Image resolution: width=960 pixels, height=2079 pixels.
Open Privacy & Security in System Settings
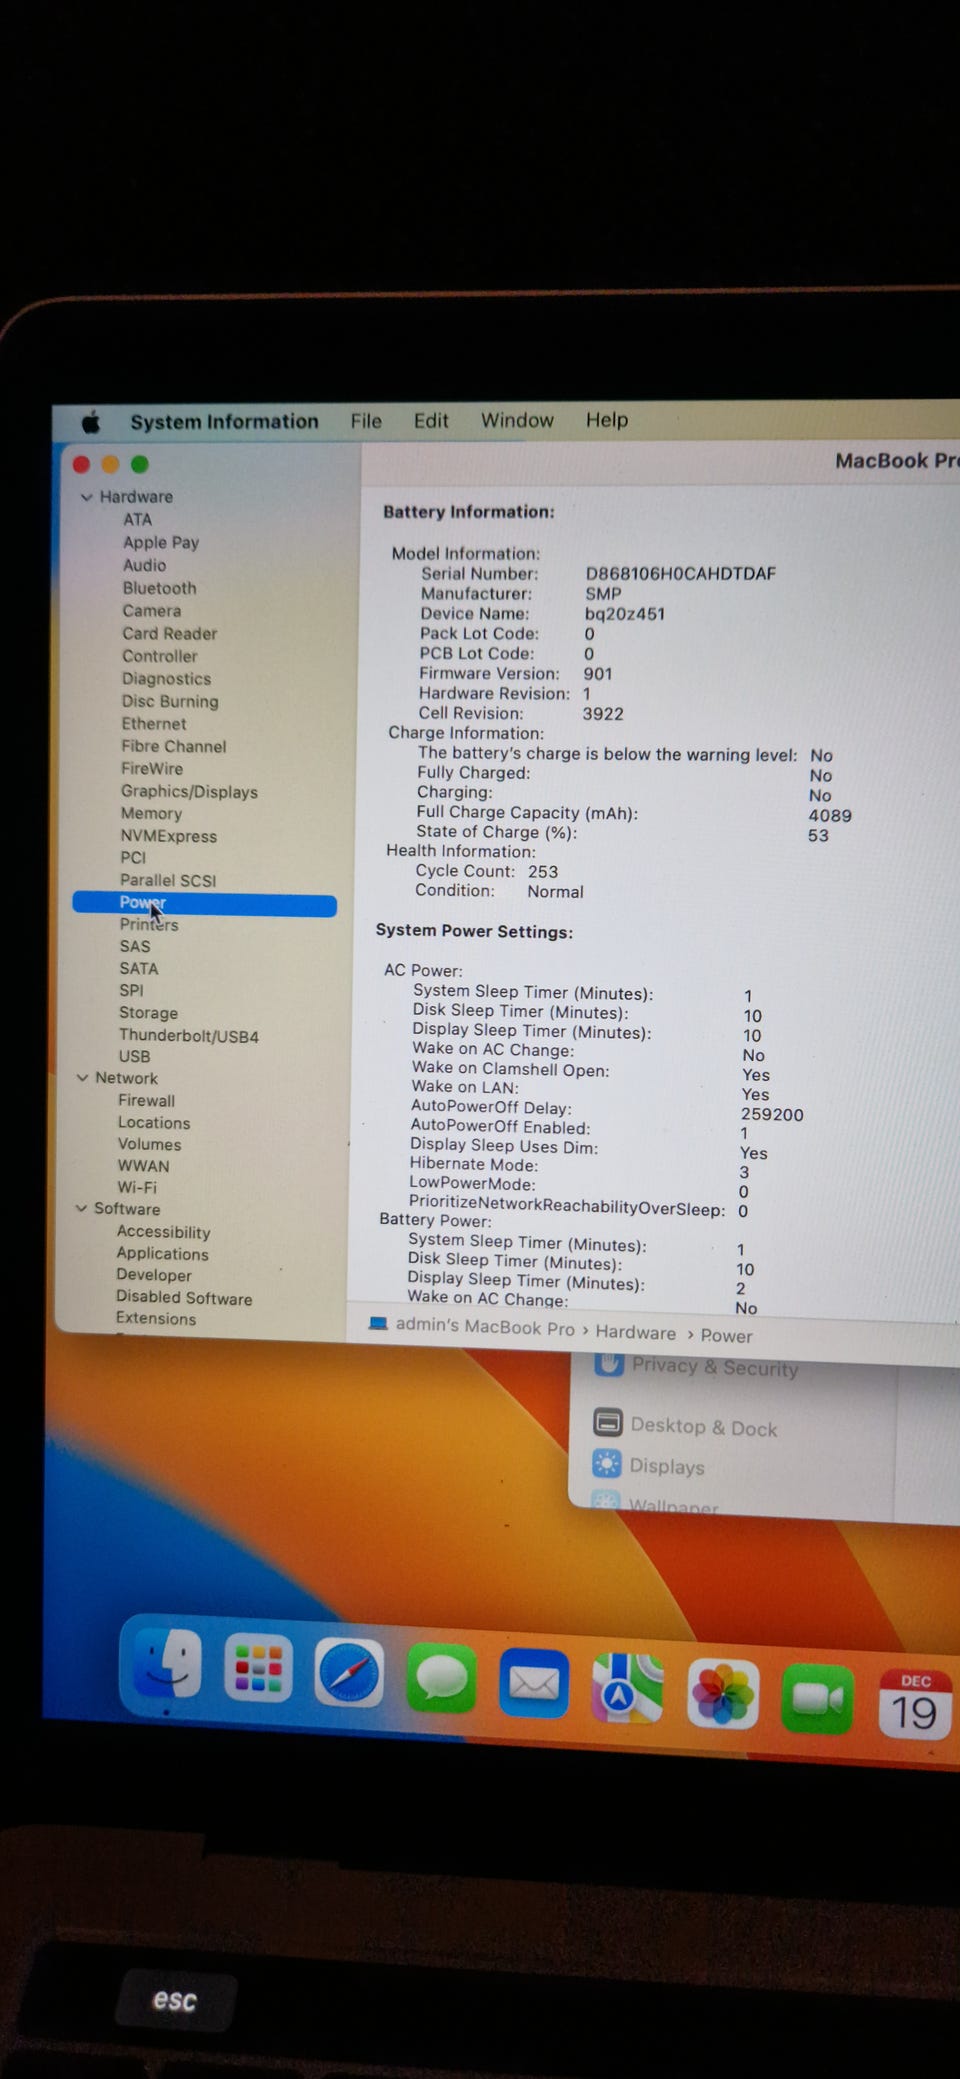pyautogui.click(x=715, y=1367)
